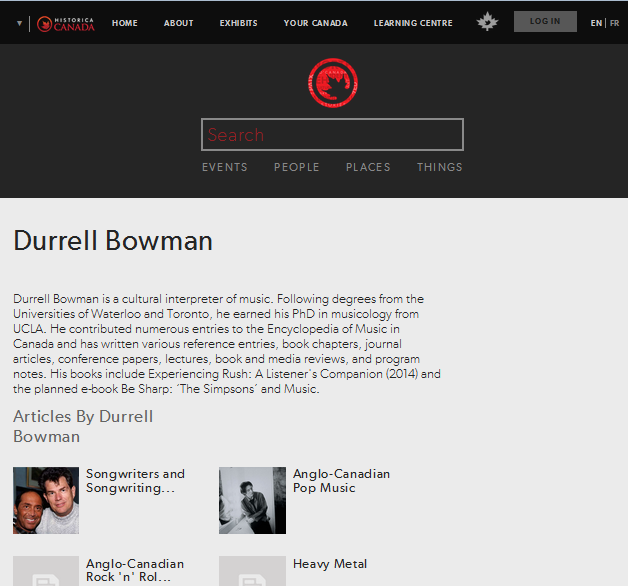
Task: Filter search by Events
Action: 225,167
